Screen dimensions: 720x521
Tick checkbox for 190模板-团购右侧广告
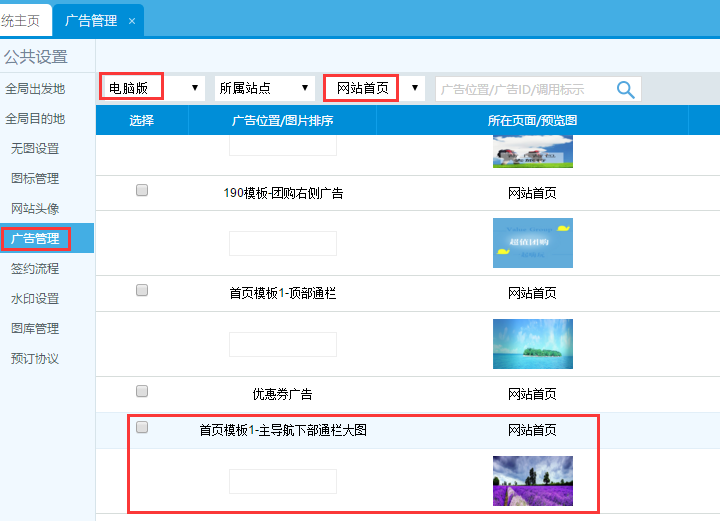click(x=142, y=190)
